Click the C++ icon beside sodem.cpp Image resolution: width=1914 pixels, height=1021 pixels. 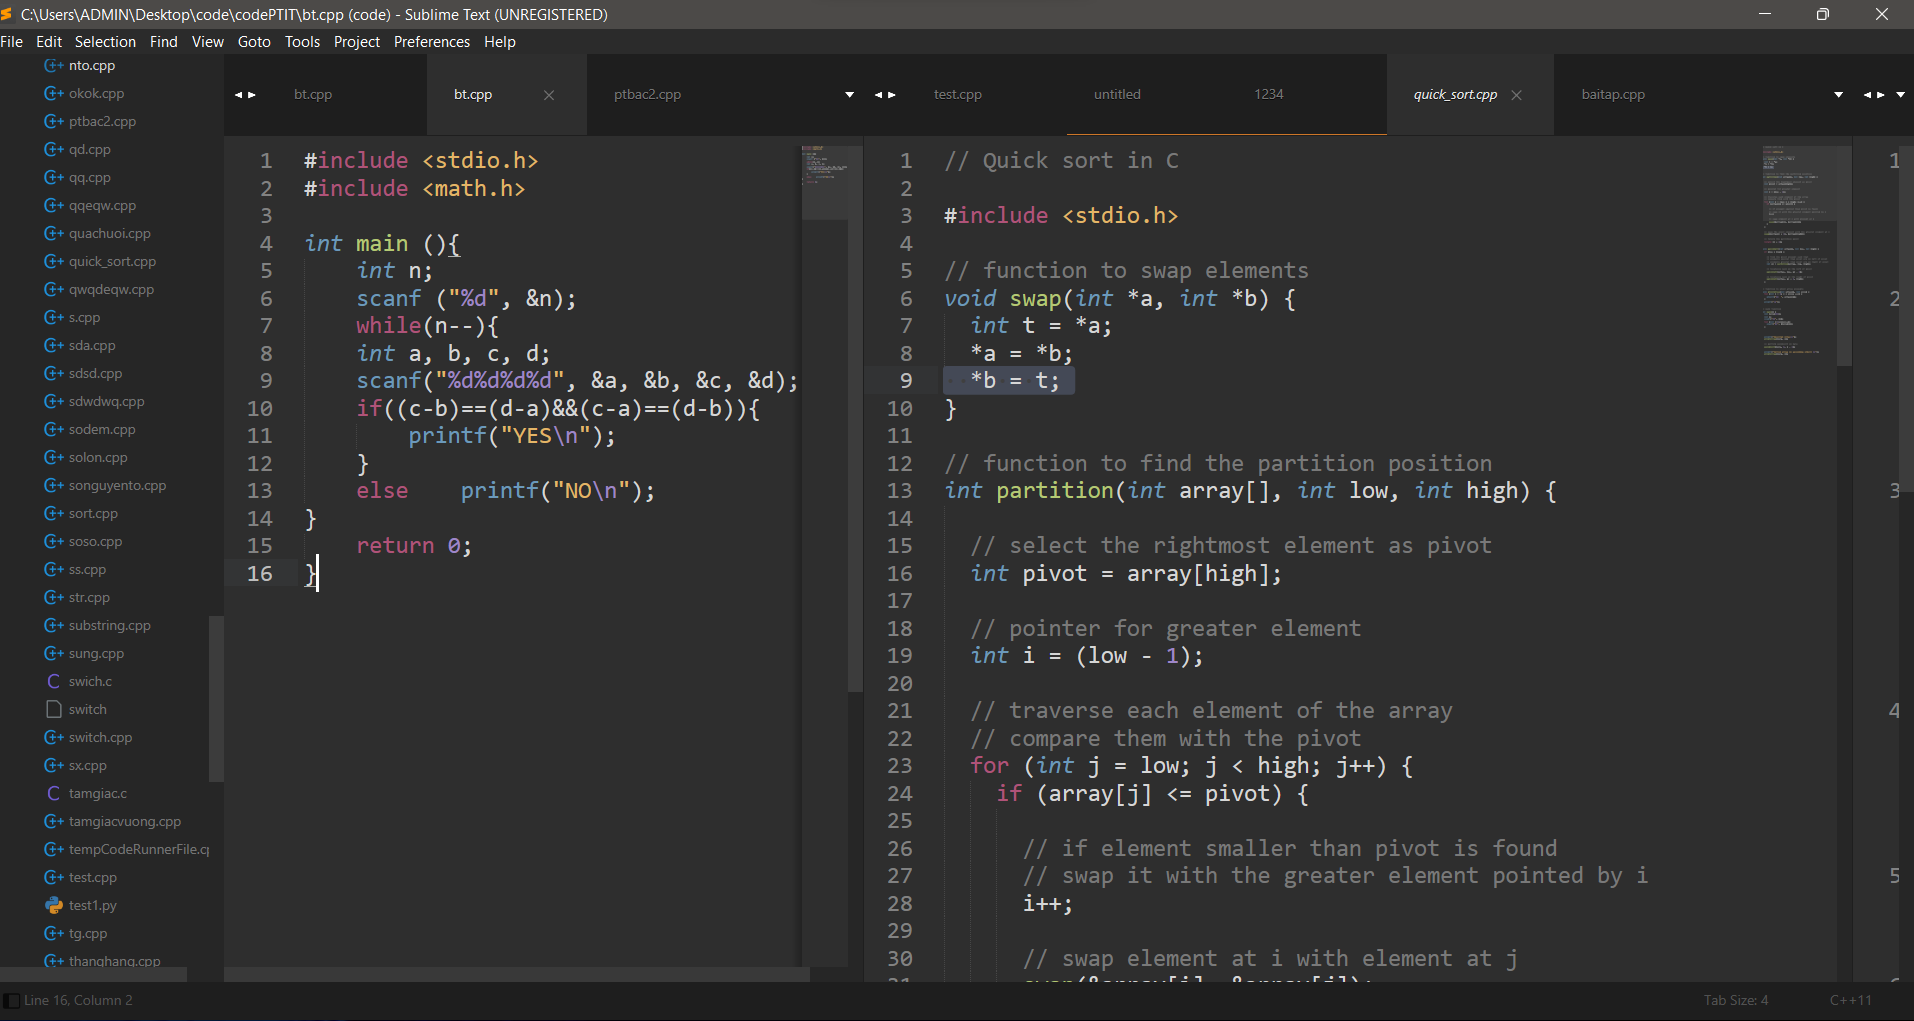(52, 429)
